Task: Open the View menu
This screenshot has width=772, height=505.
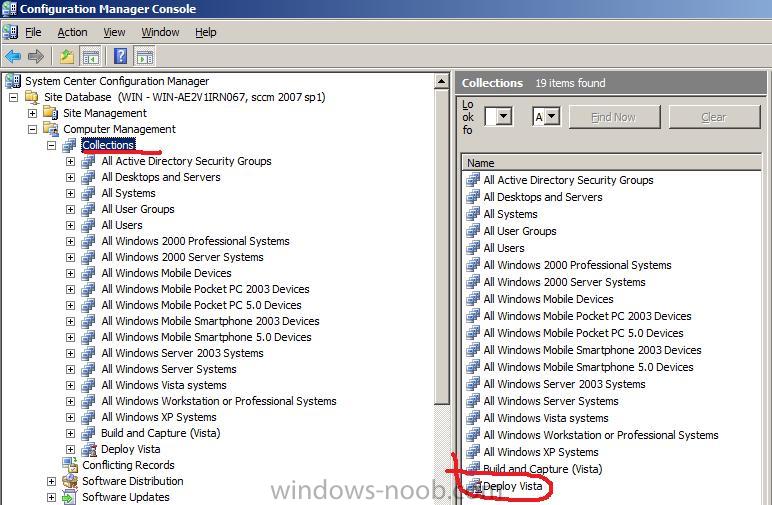Action: [x=114, y=32]
